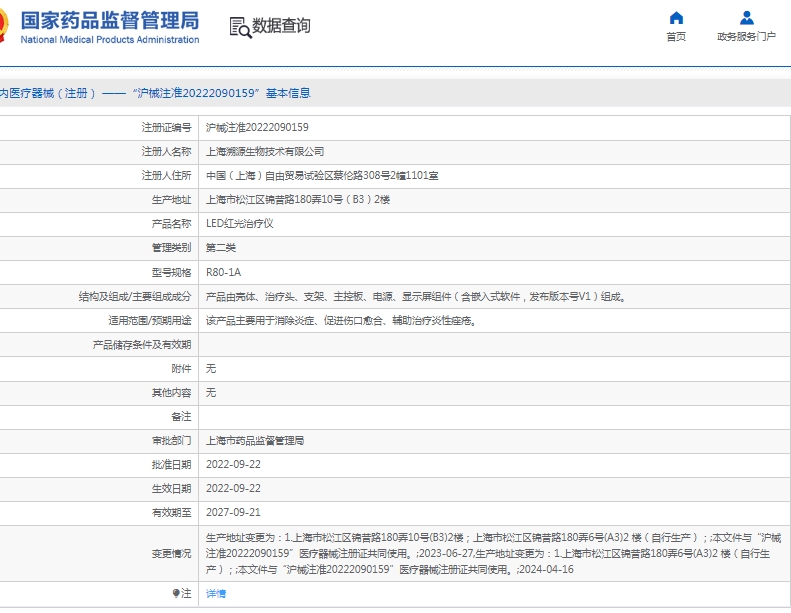Screen dimensions: 791x613
Task: Select the 其他内容 value 无
Action: point(211,393)
